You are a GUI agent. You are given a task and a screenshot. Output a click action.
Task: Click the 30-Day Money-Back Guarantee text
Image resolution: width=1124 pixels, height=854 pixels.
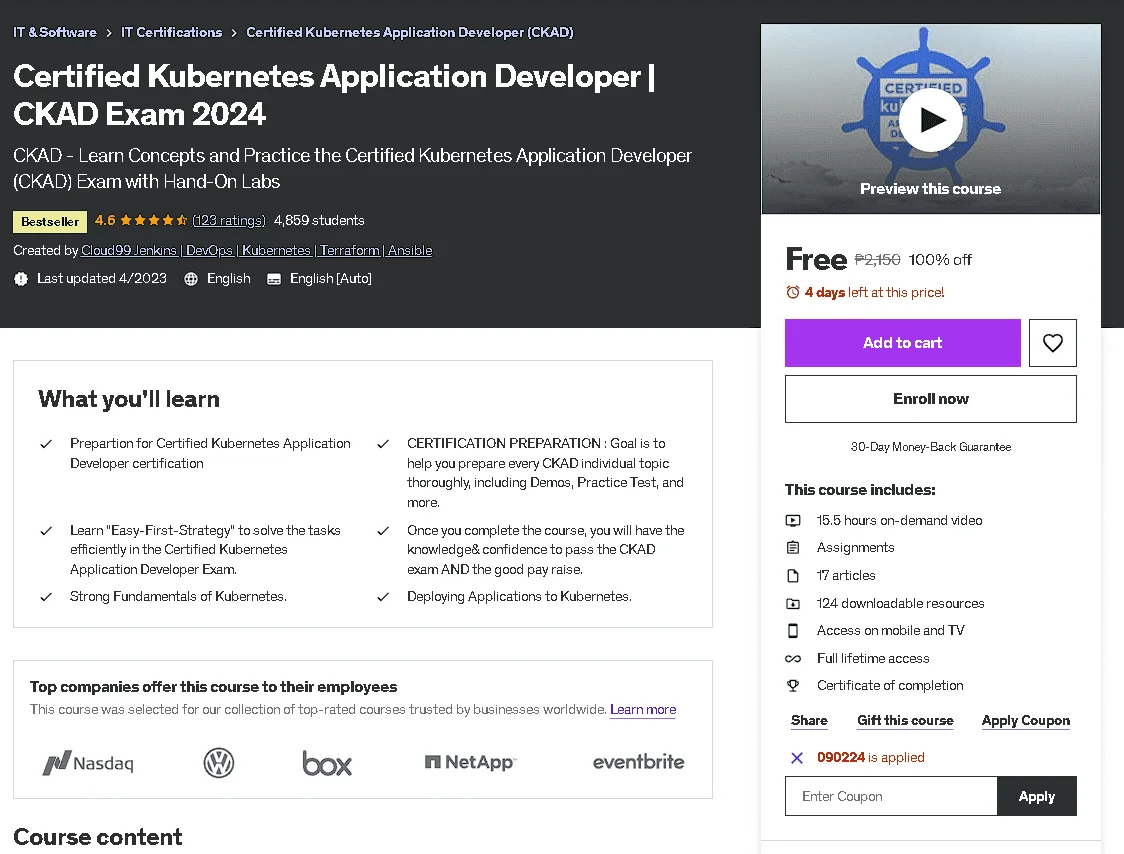[x=930, y=447]
